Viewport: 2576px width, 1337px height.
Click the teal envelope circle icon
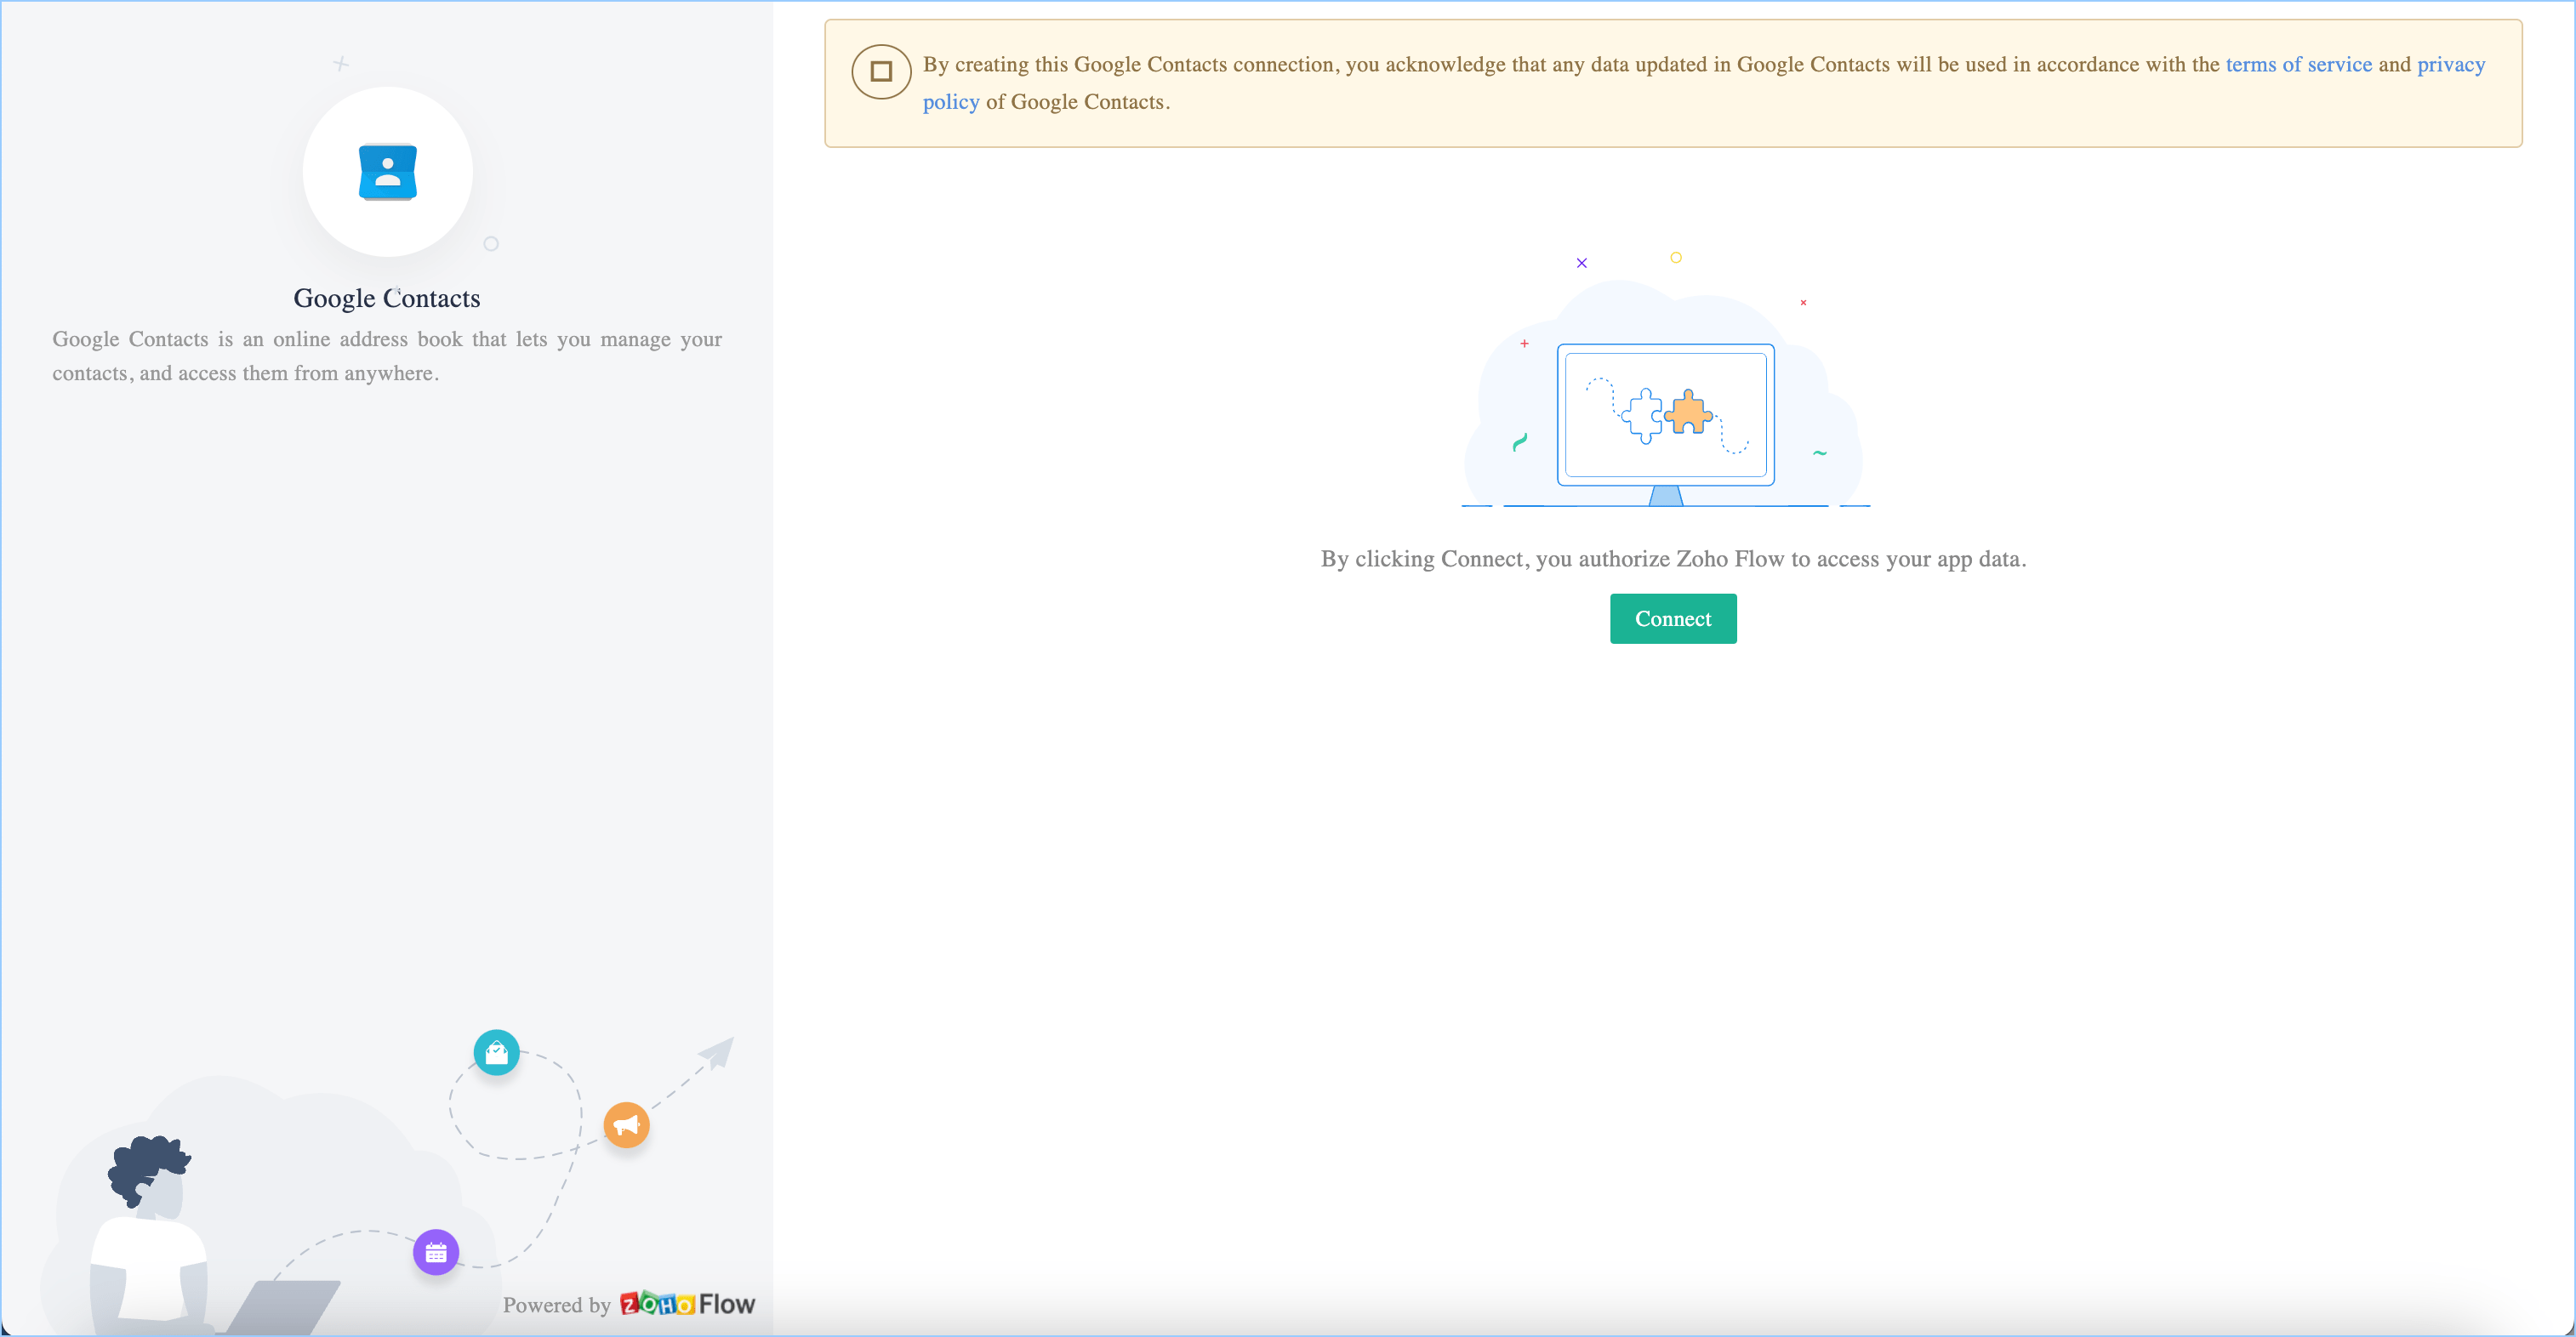pyautogui.click(x=496, y=1052)
